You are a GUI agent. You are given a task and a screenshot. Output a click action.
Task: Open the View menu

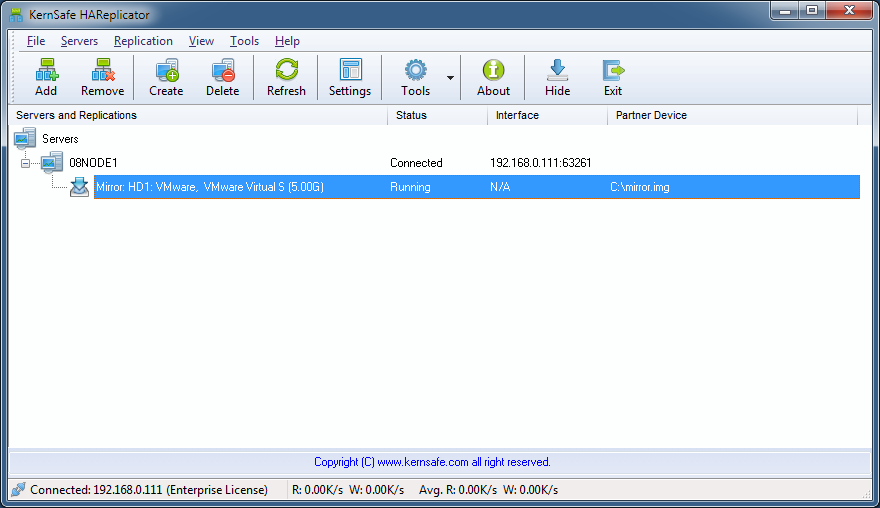(x=201, y=41)
